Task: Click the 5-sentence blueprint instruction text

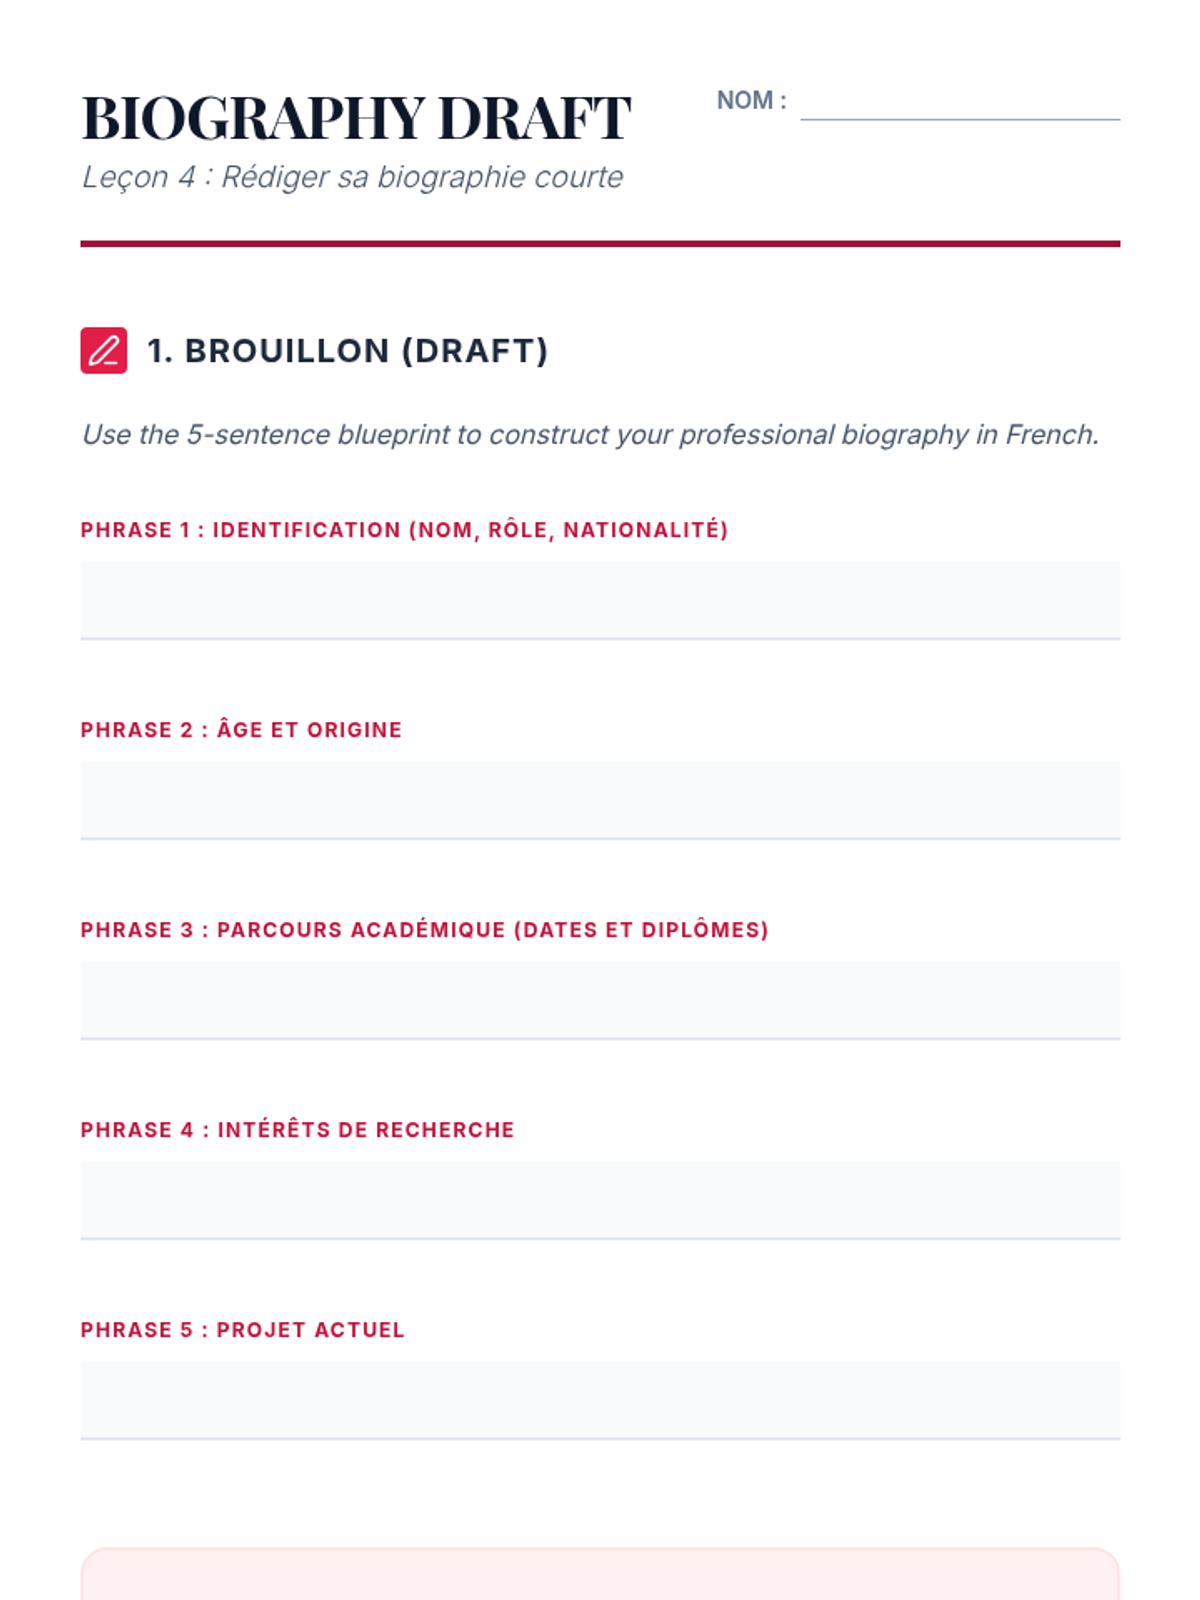Action: 590,435
